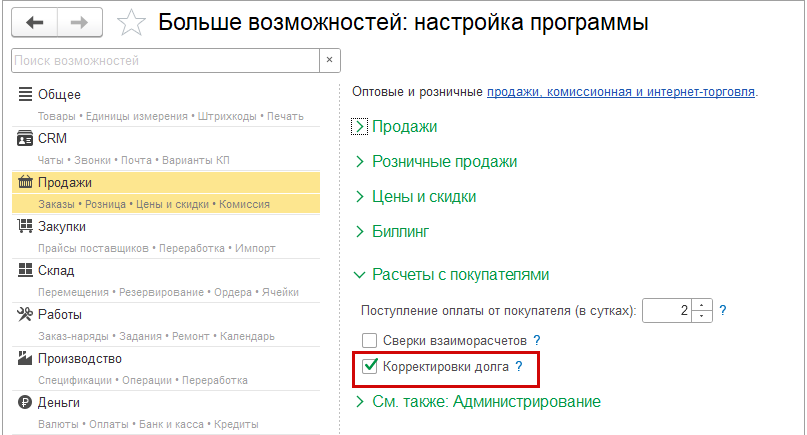This screenshot has height=435, width=807.
Task: Open help for payment receipt days
Action: [723, 310]
